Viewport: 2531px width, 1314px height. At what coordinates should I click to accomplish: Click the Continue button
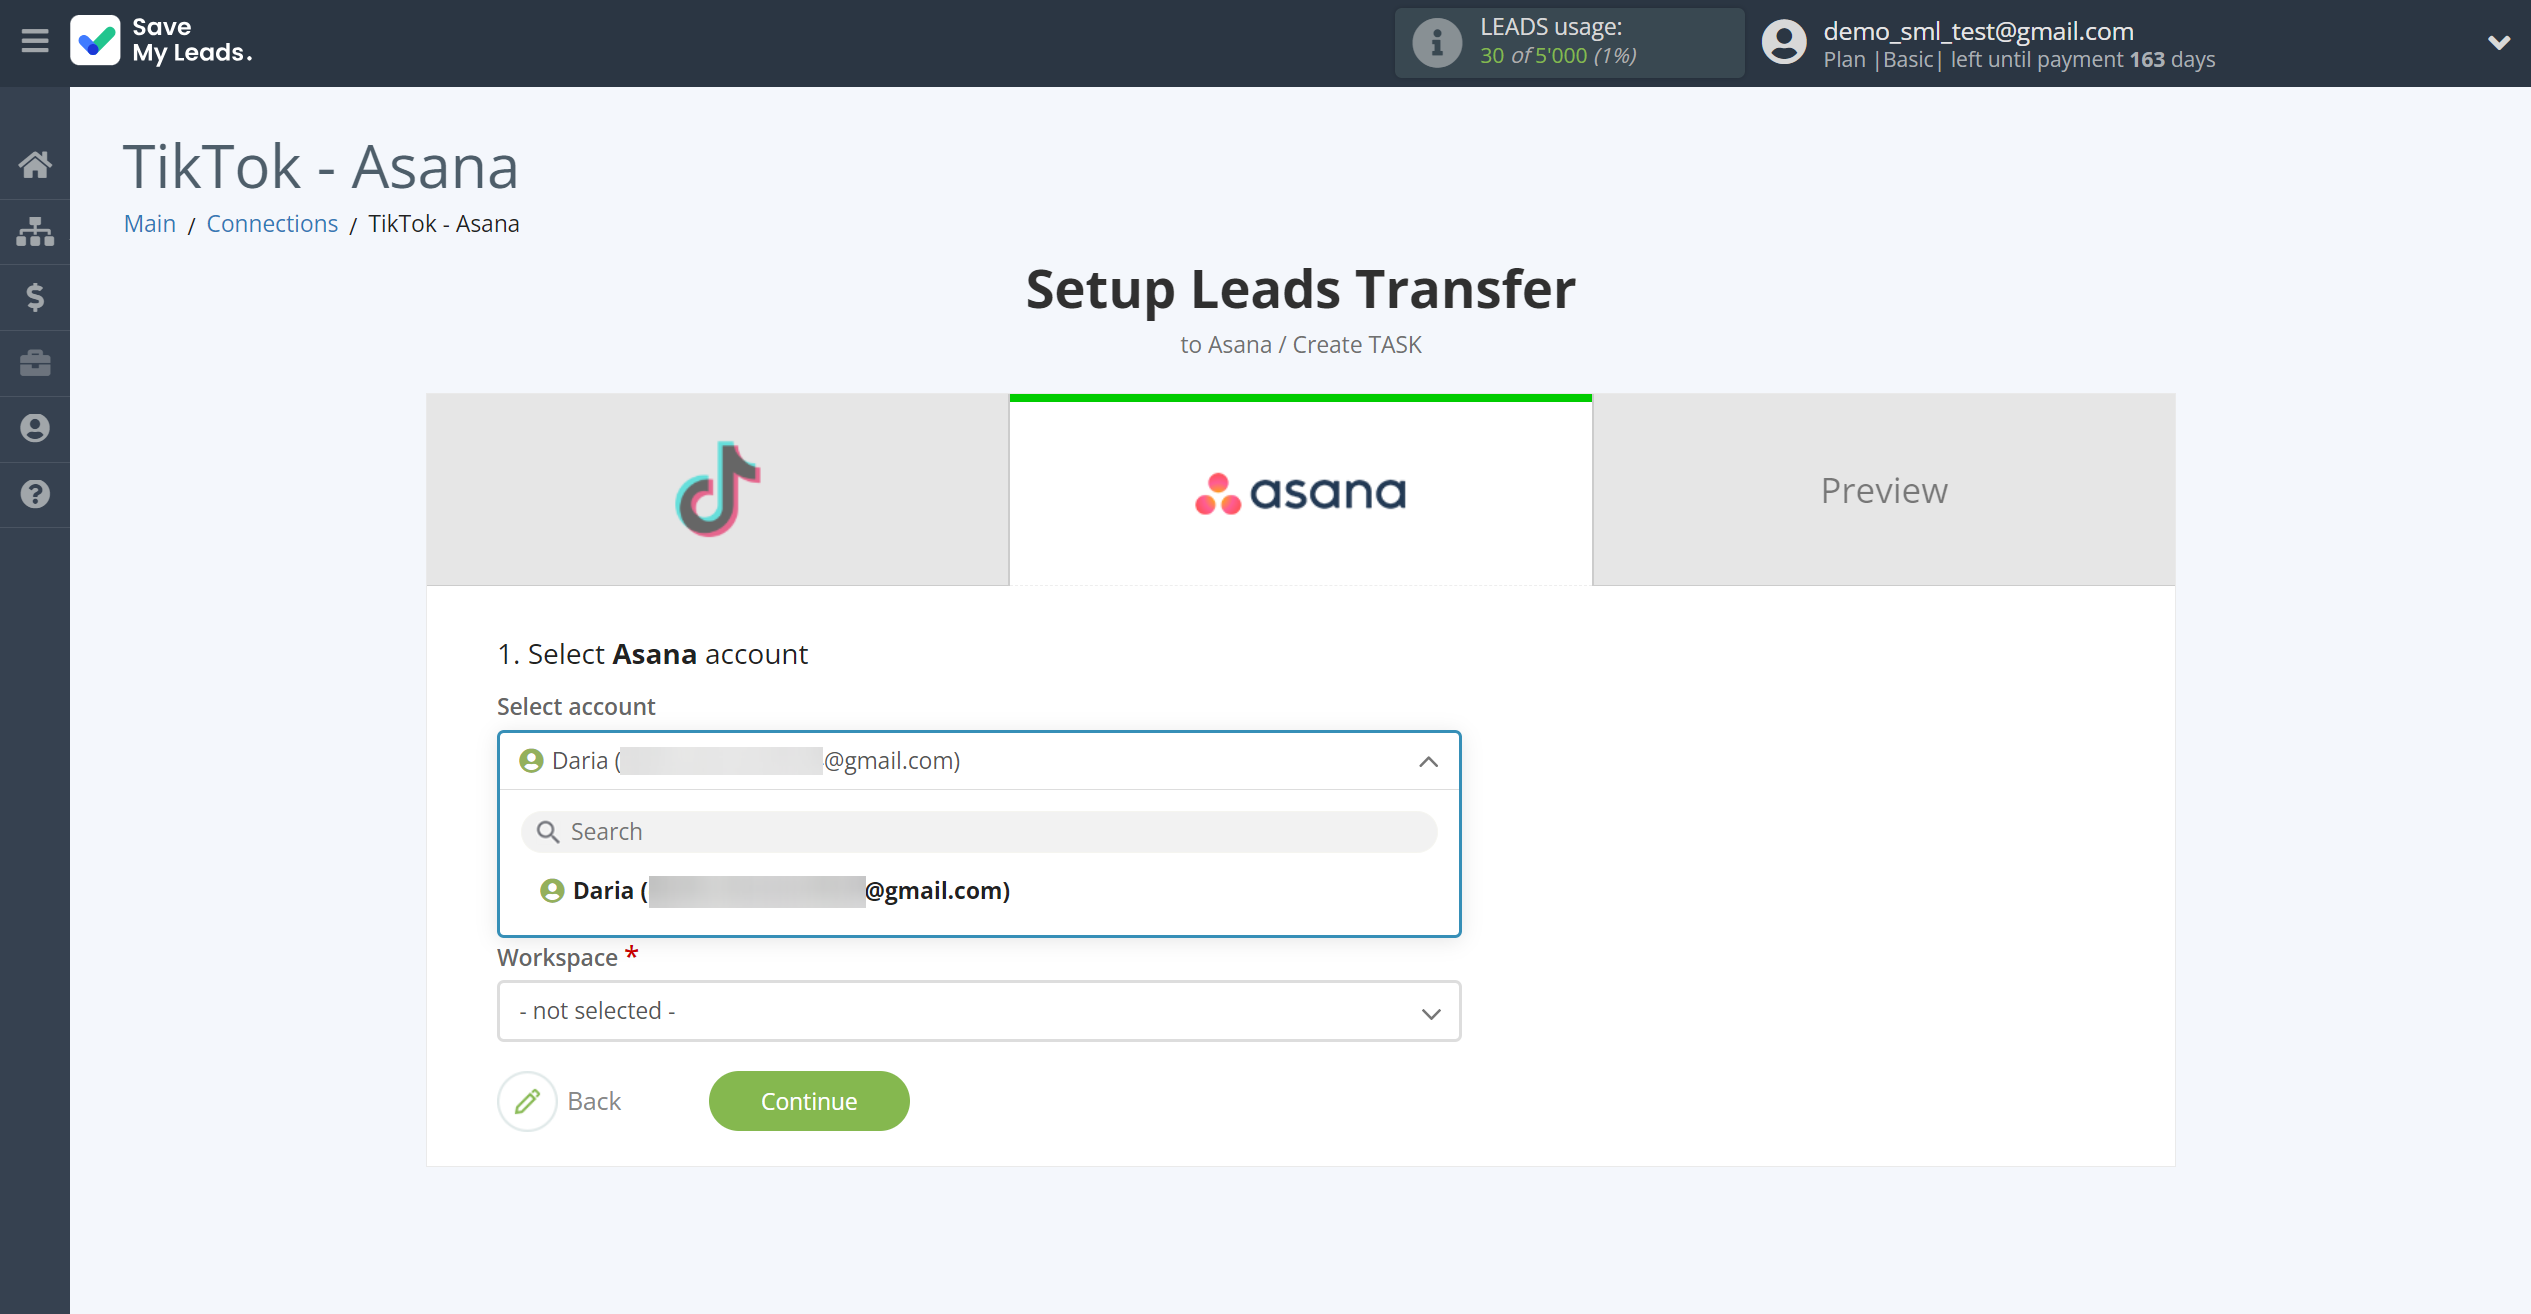(809, 1100)
